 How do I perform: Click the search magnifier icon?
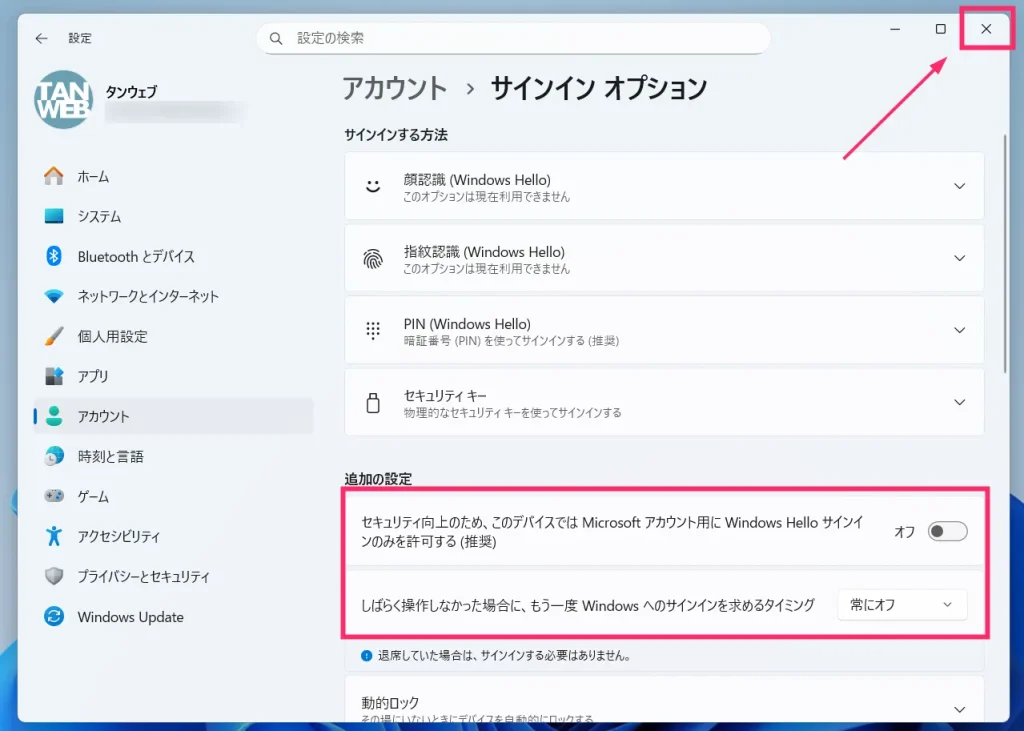tap(276, 39)
